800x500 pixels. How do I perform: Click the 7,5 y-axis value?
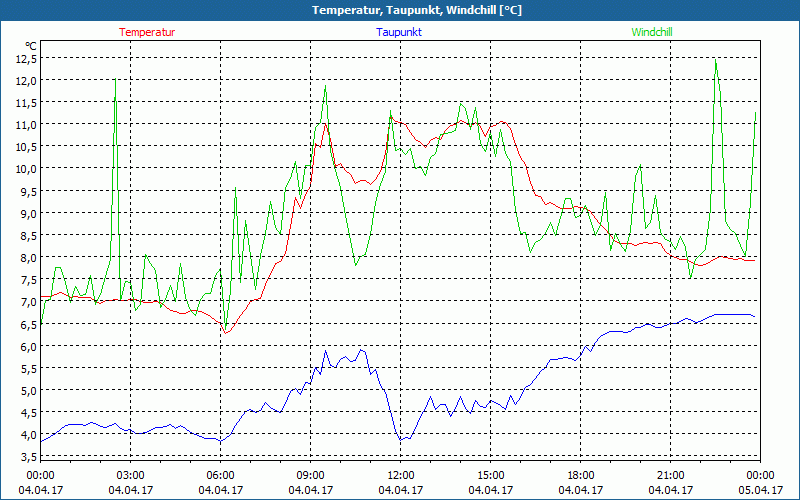[29, 280]
